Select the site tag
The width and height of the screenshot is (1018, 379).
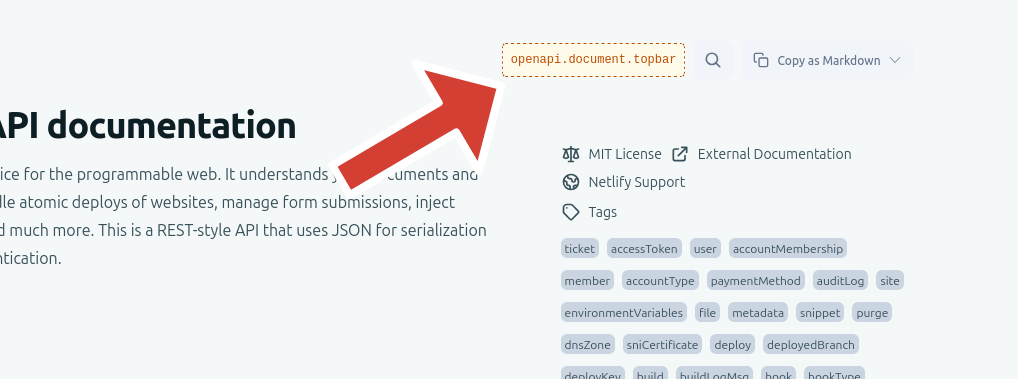[889, 280]
